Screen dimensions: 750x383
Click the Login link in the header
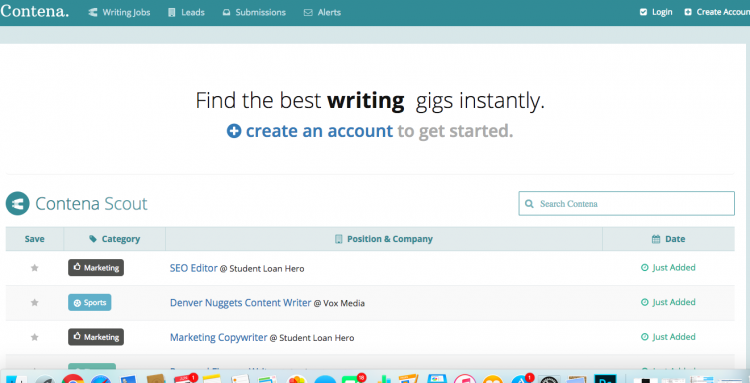click(656, 12)
